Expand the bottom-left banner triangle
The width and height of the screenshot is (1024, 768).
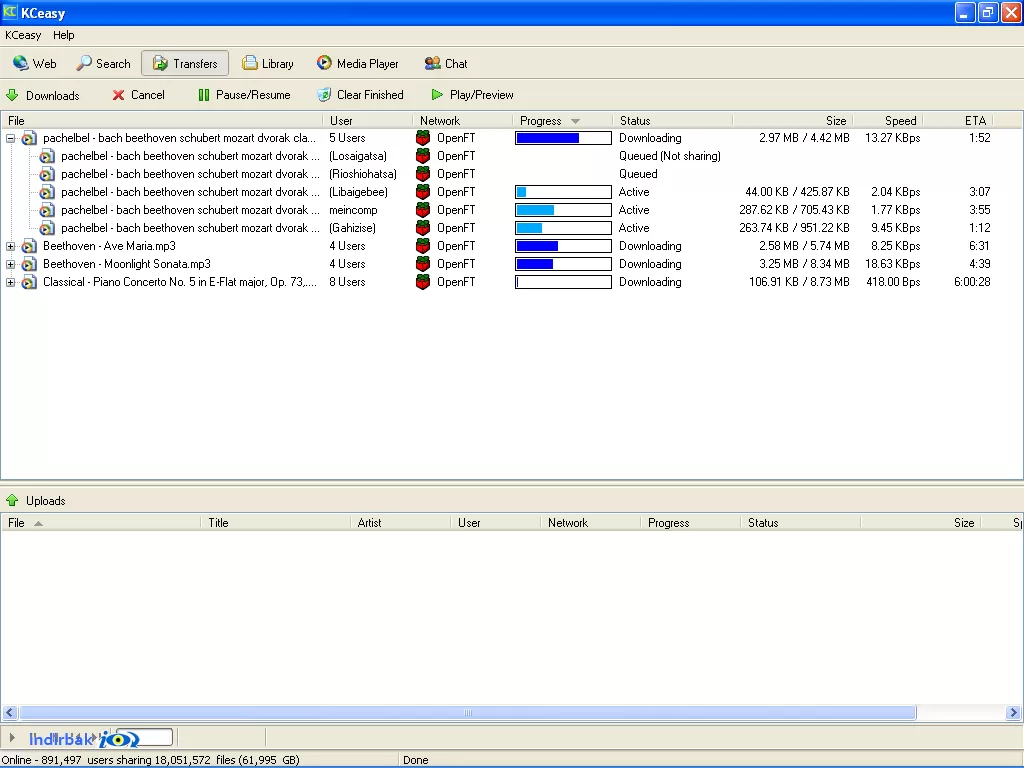[12, 738]
